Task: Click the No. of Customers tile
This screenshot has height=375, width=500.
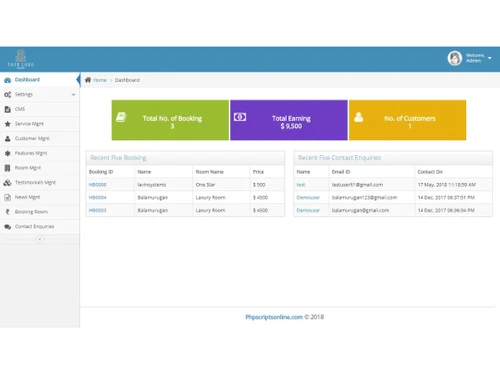Action: 407,120
